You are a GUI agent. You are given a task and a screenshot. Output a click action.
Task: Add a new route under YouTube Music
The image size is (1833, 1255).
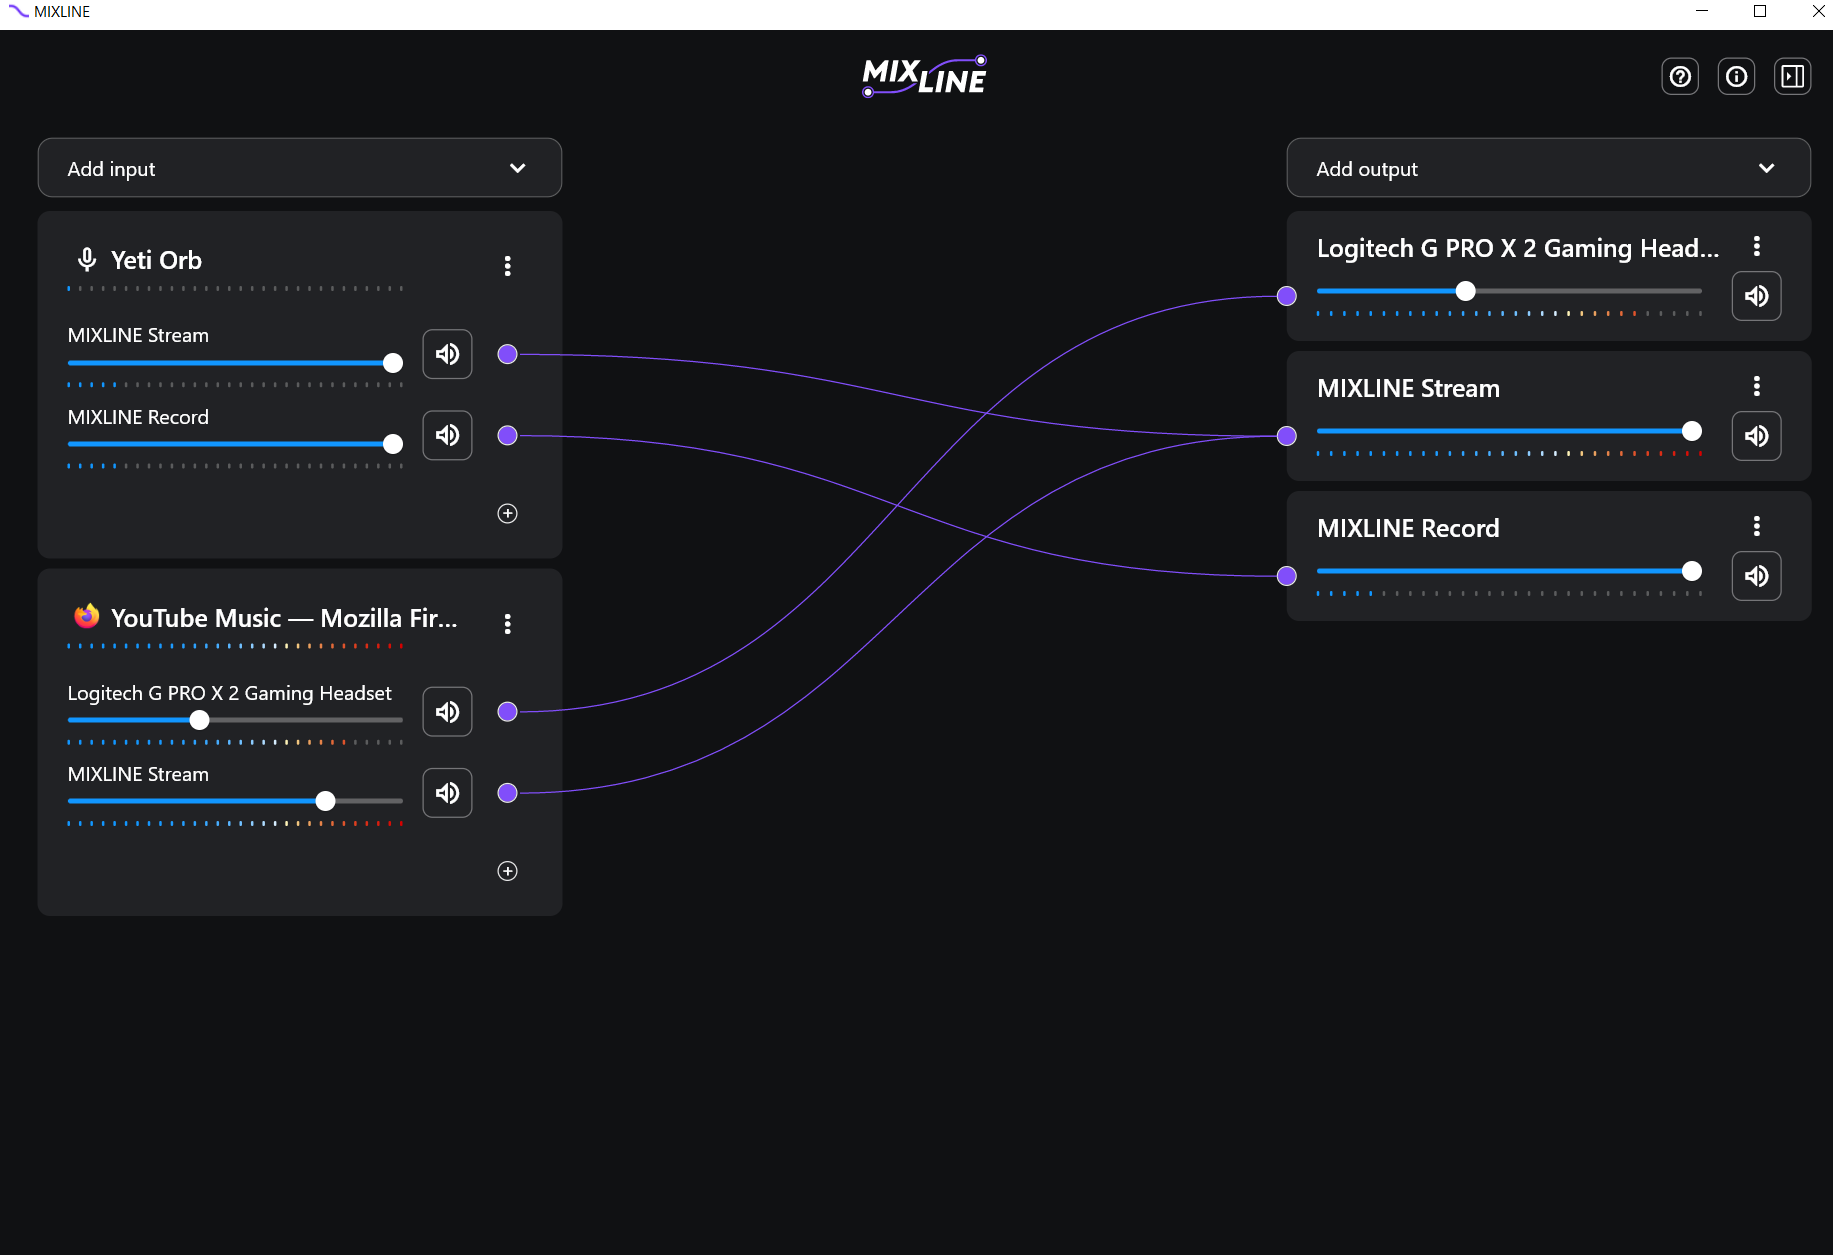tap(508, 871)
